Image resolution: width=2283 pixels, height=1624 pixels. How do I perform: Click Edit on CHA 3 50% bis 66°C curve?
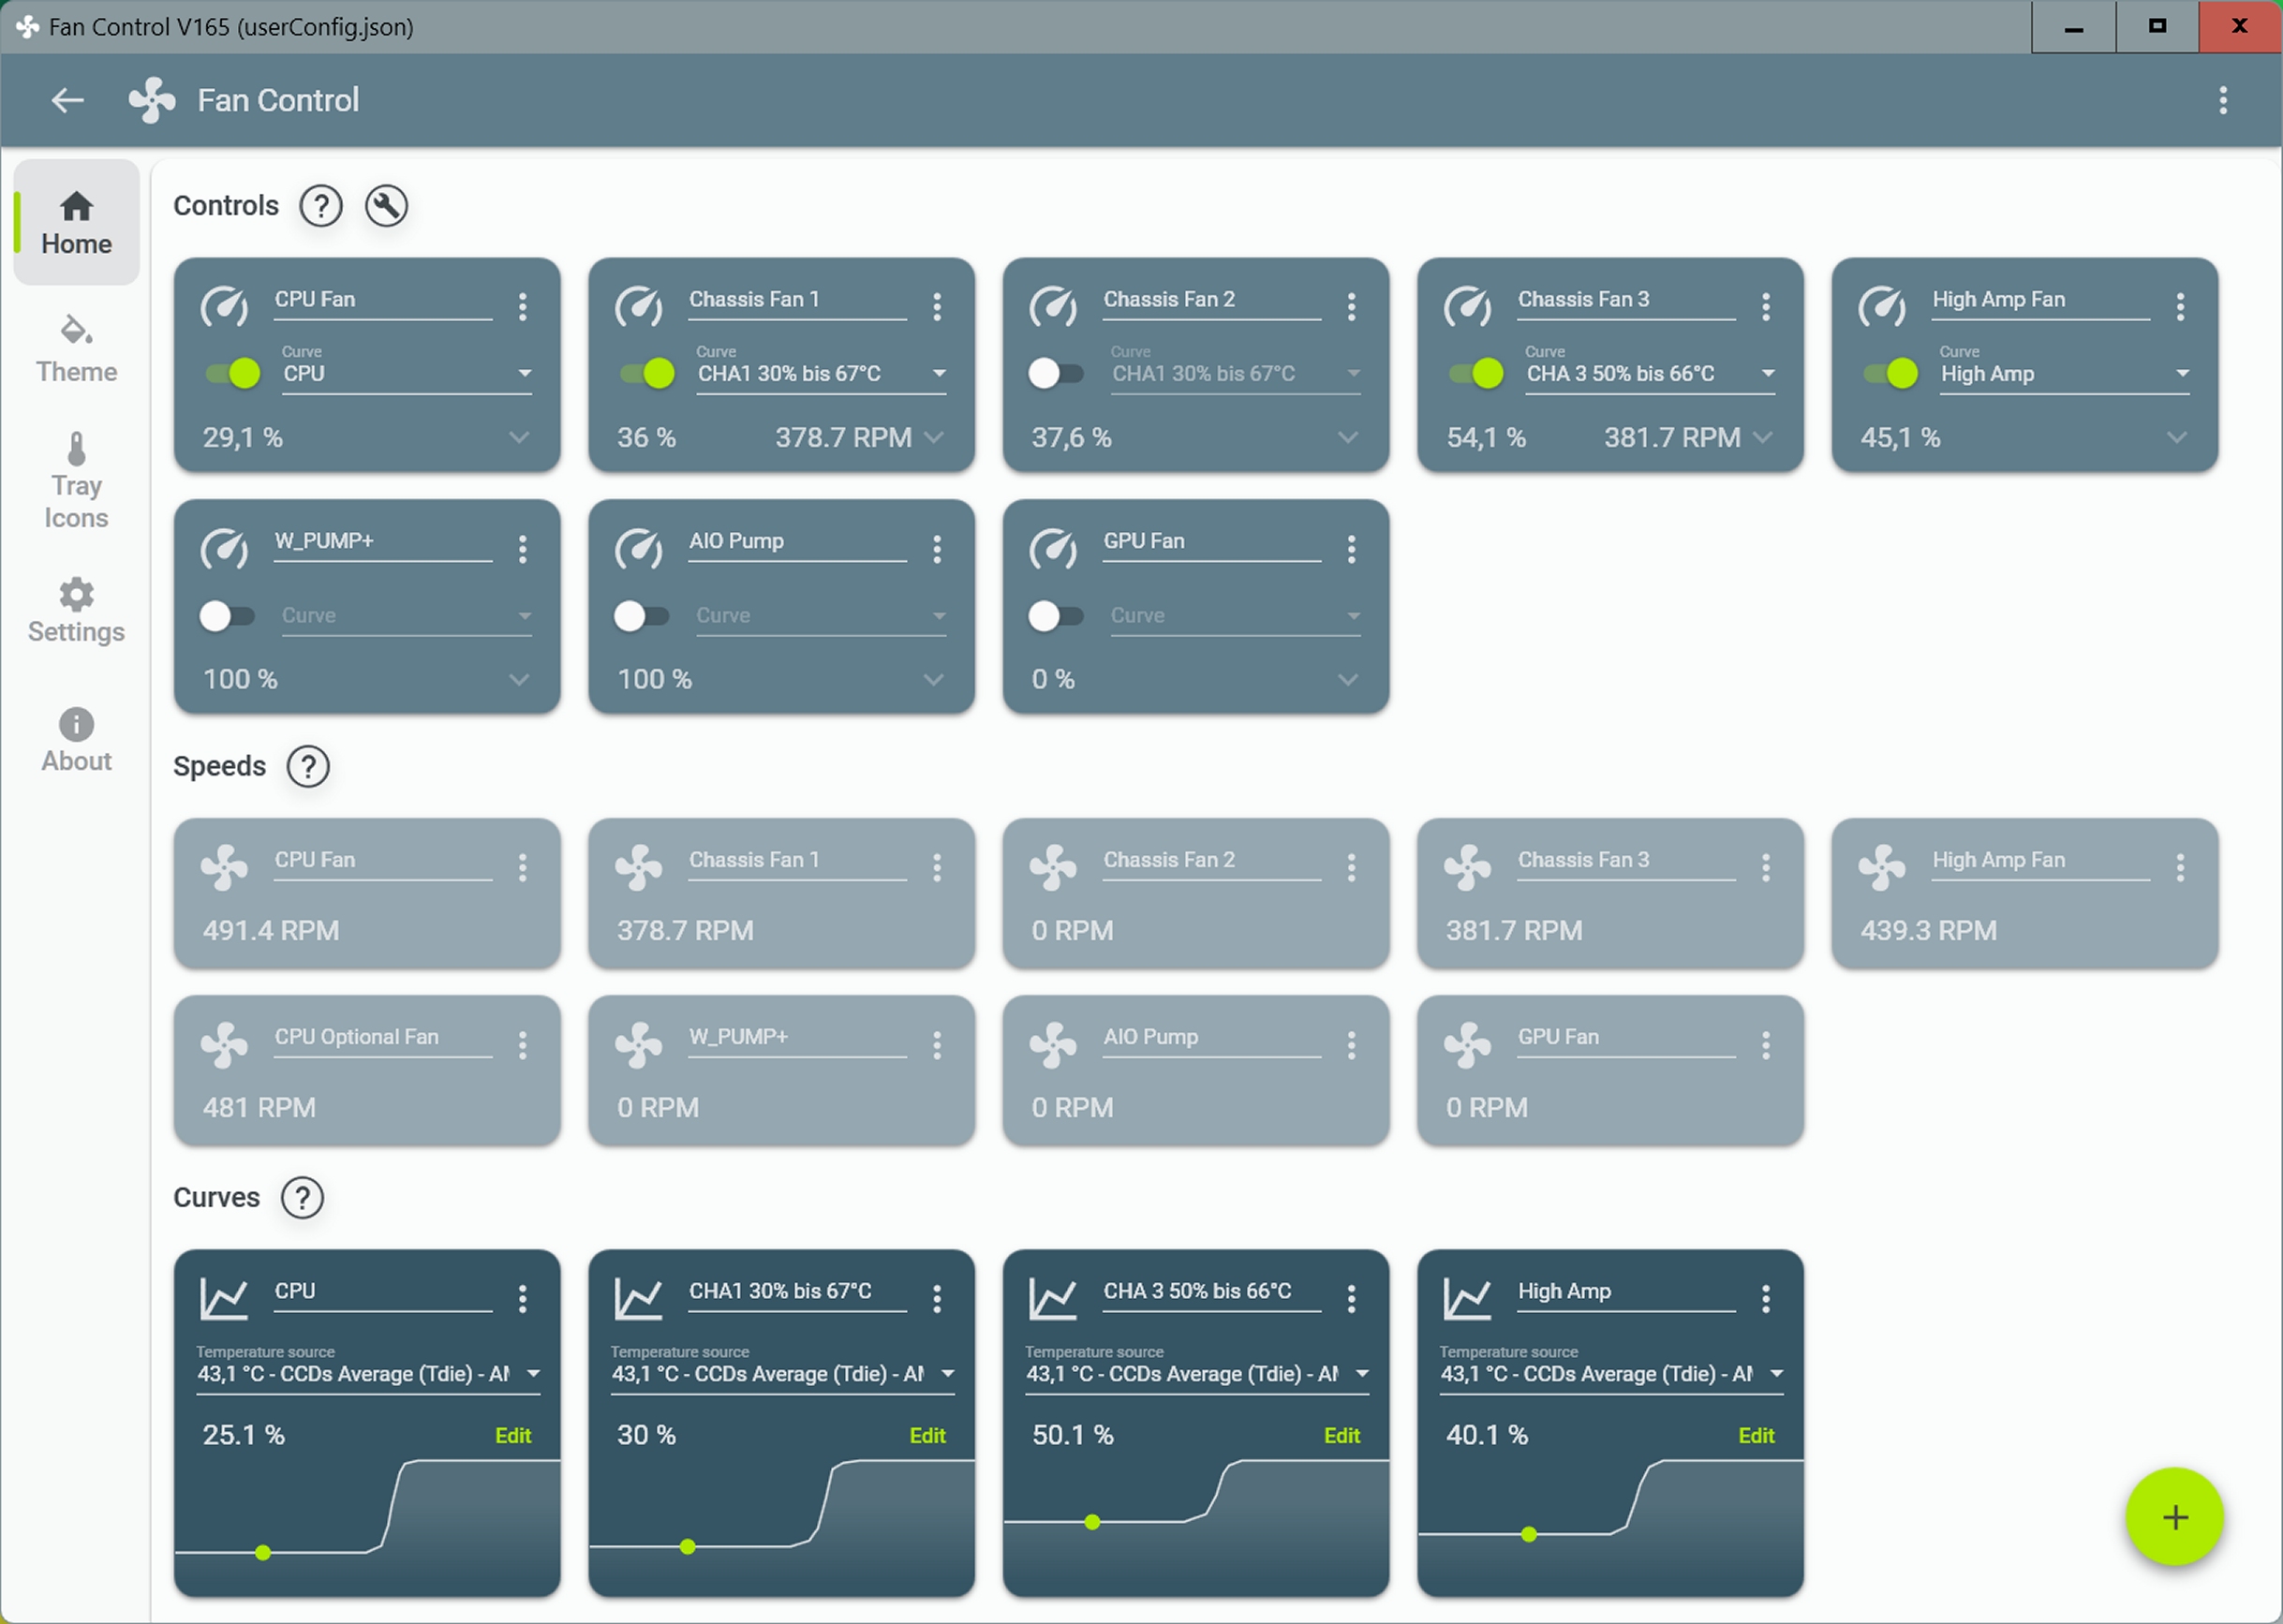point(1342,1436)
